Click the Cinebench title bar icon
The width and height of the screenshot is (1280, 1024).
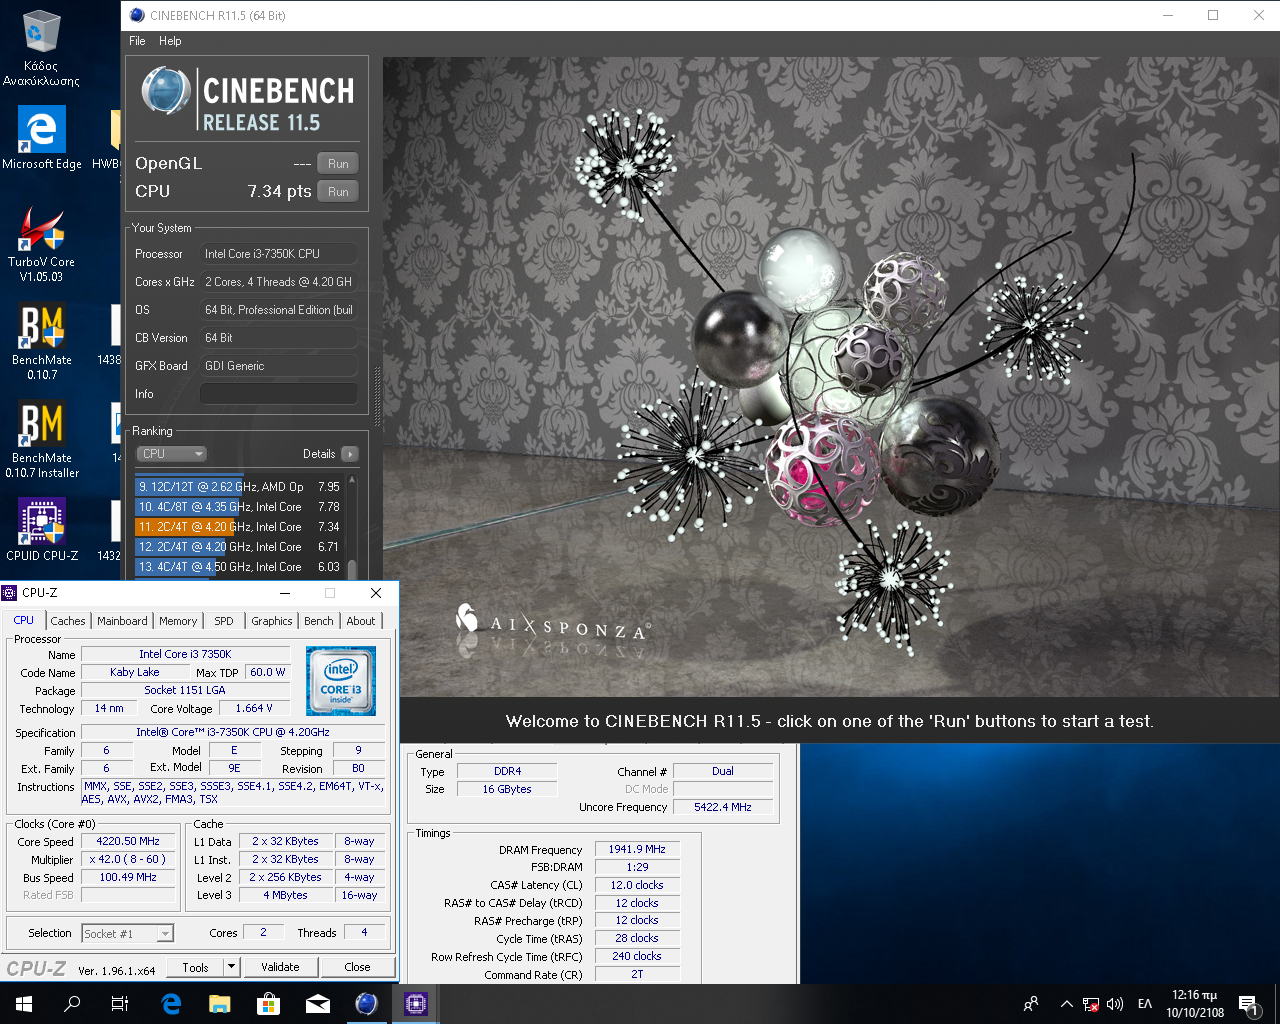(x=138, y=15)
